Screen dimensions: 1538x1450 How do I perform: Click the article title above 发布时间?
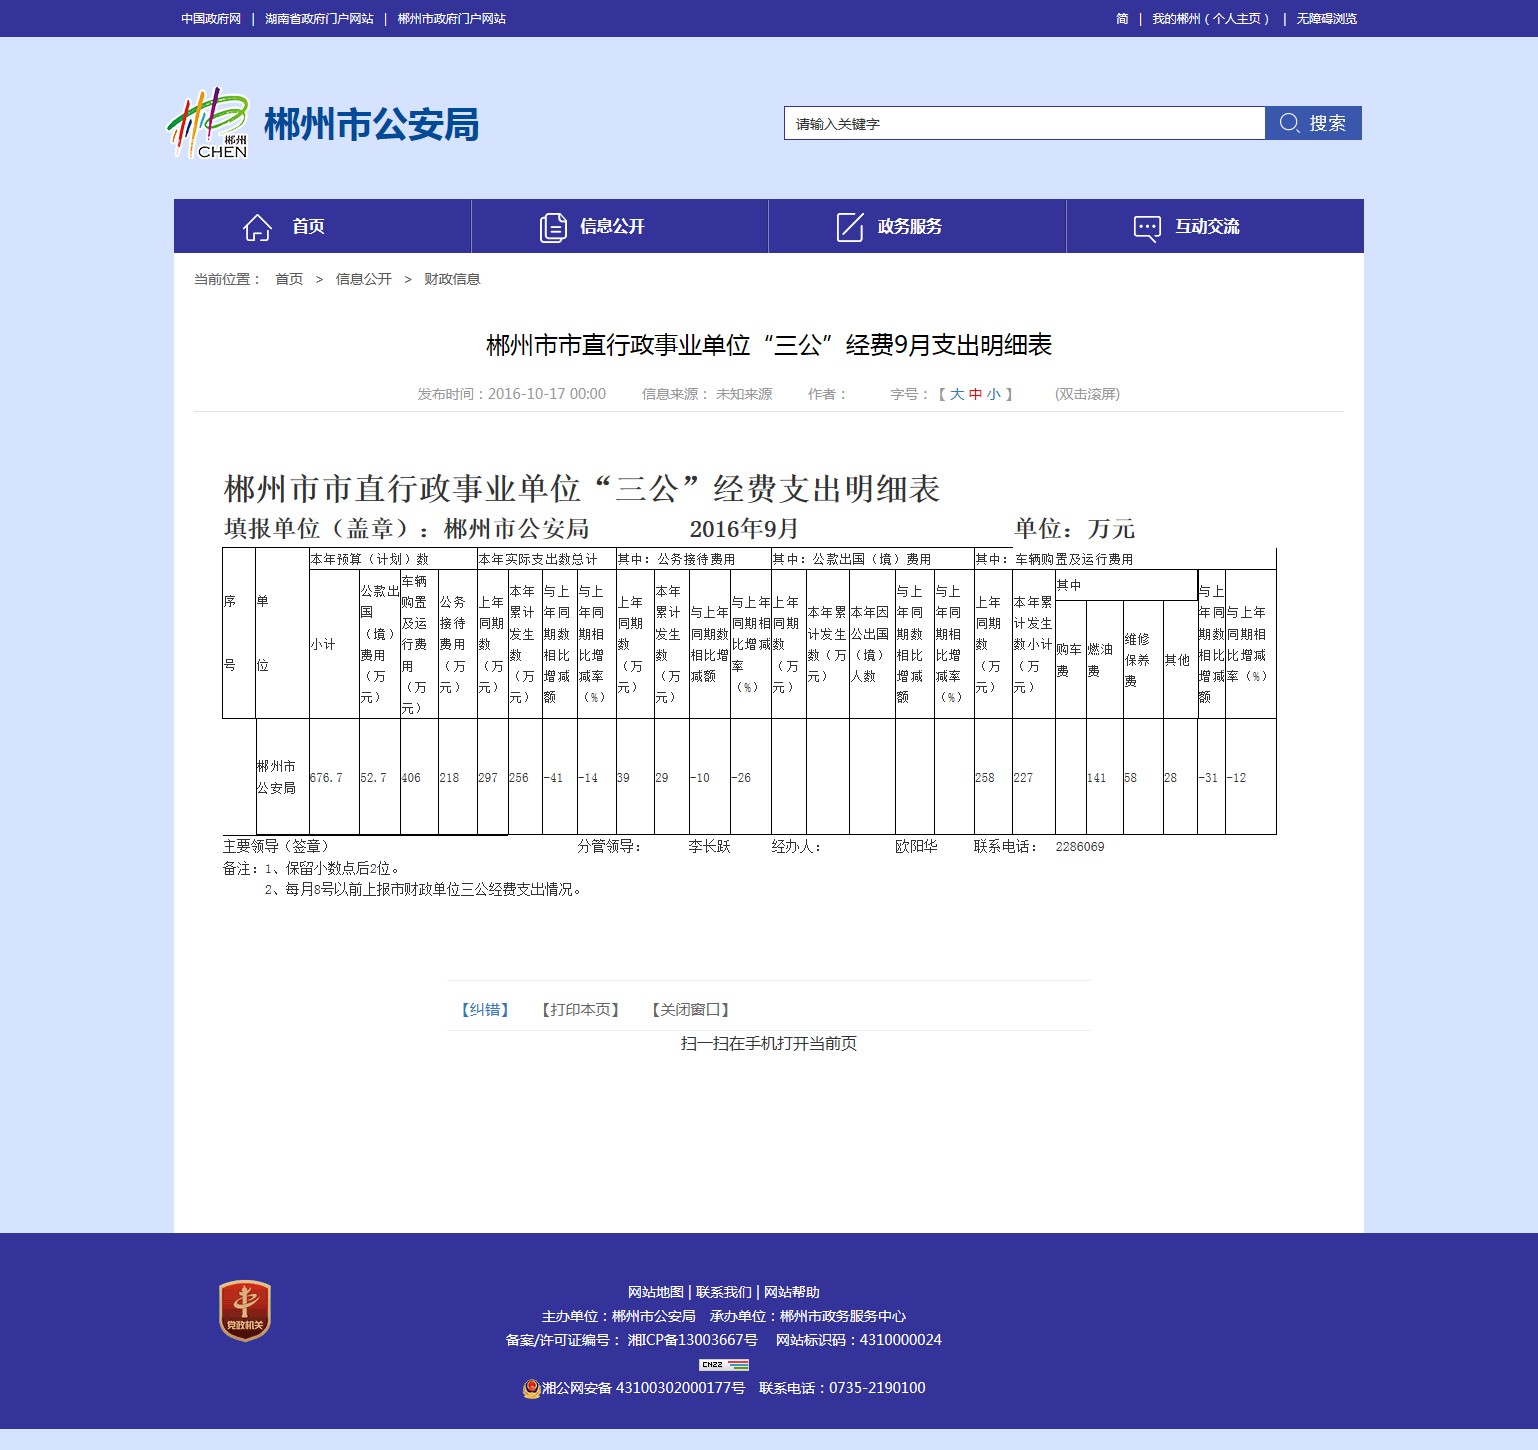[x=769, y=345]
